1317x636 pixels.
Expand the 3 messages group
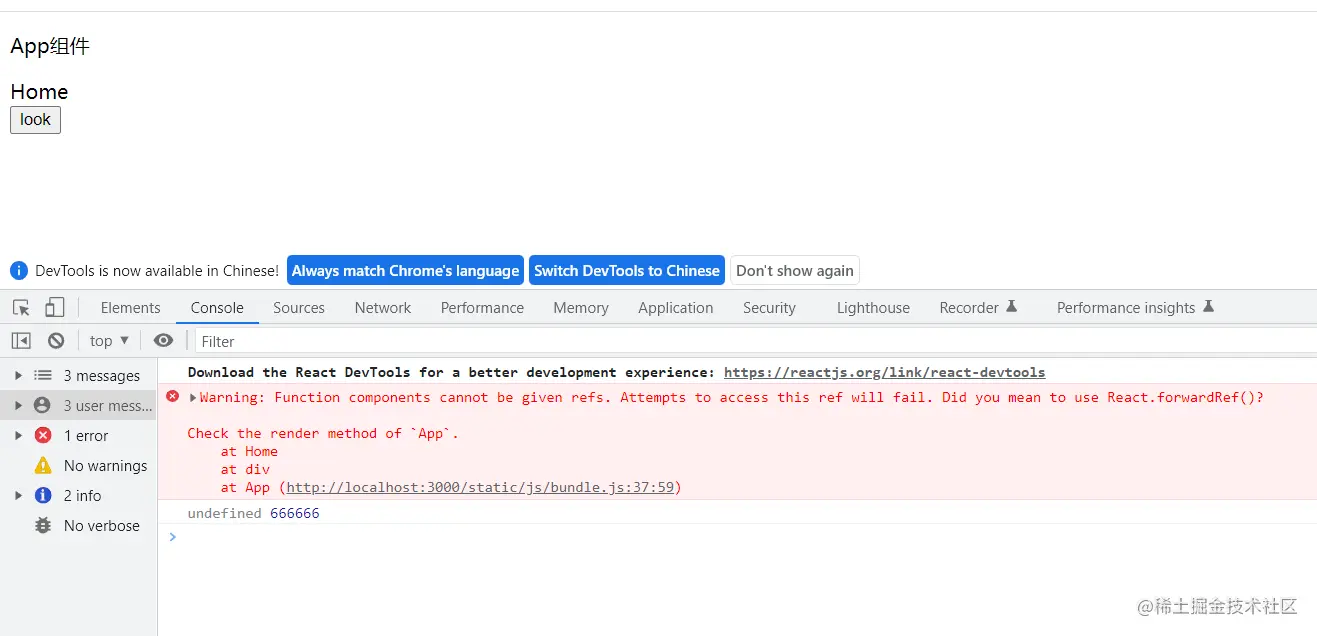[18, 376]
